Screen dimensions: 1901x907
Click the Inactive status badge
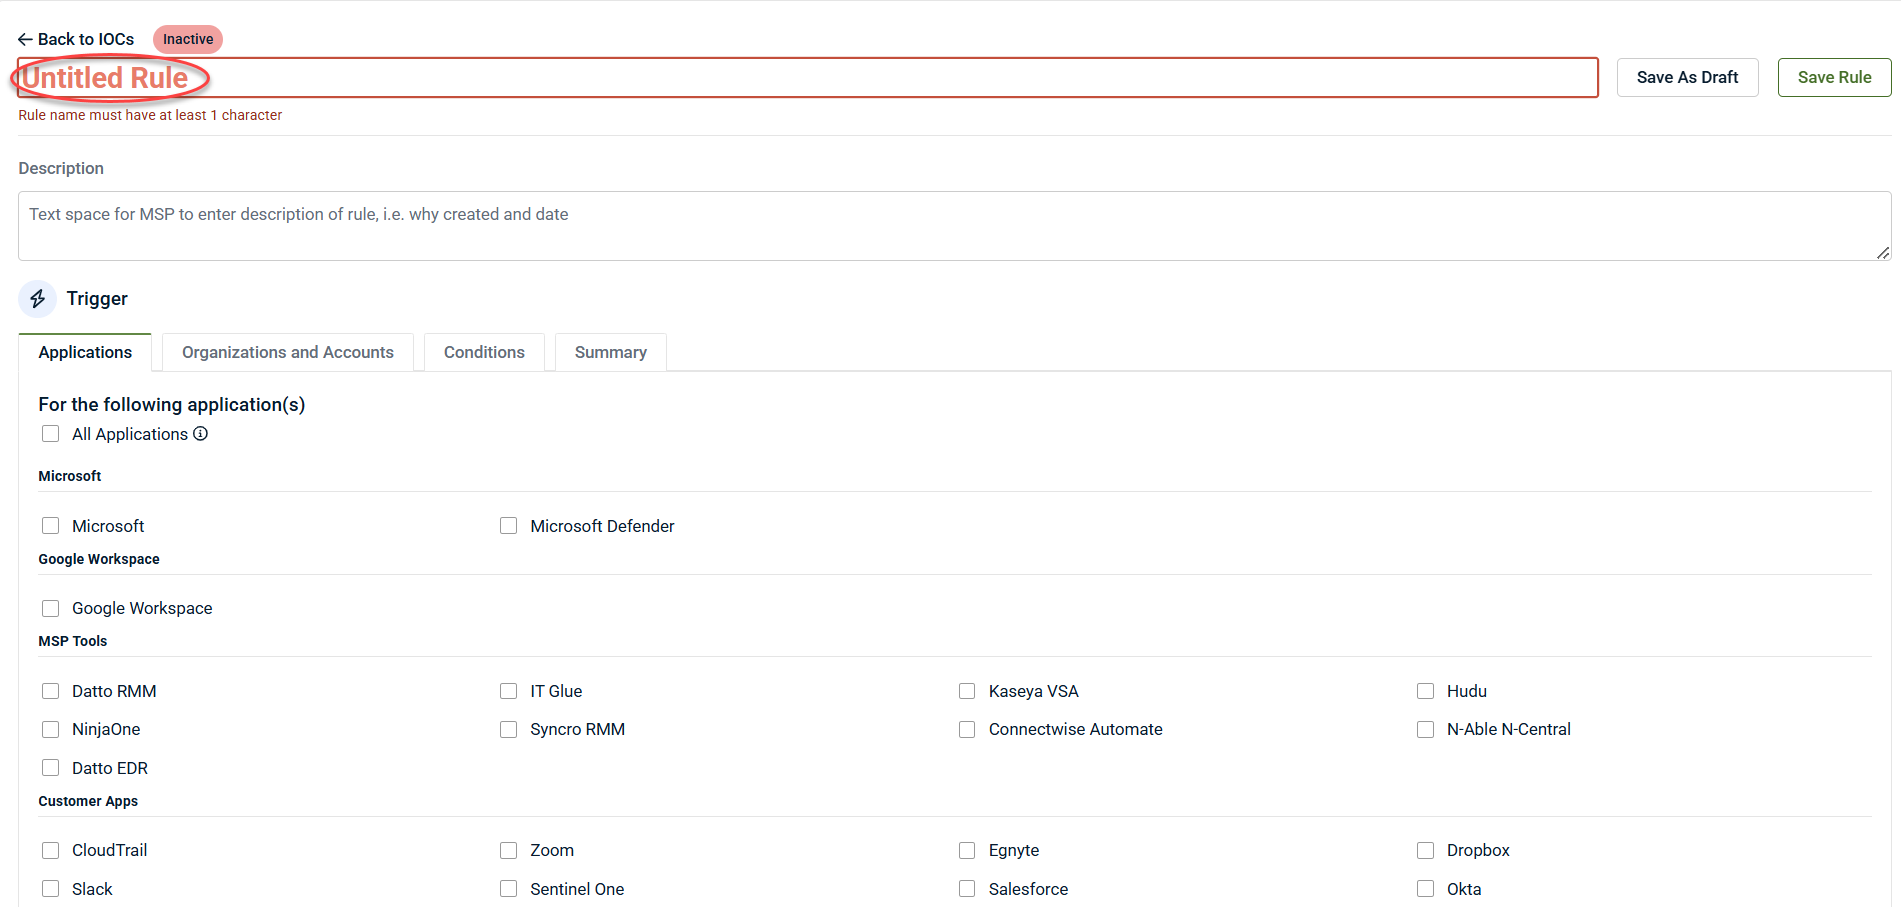[x=188, y=39]
